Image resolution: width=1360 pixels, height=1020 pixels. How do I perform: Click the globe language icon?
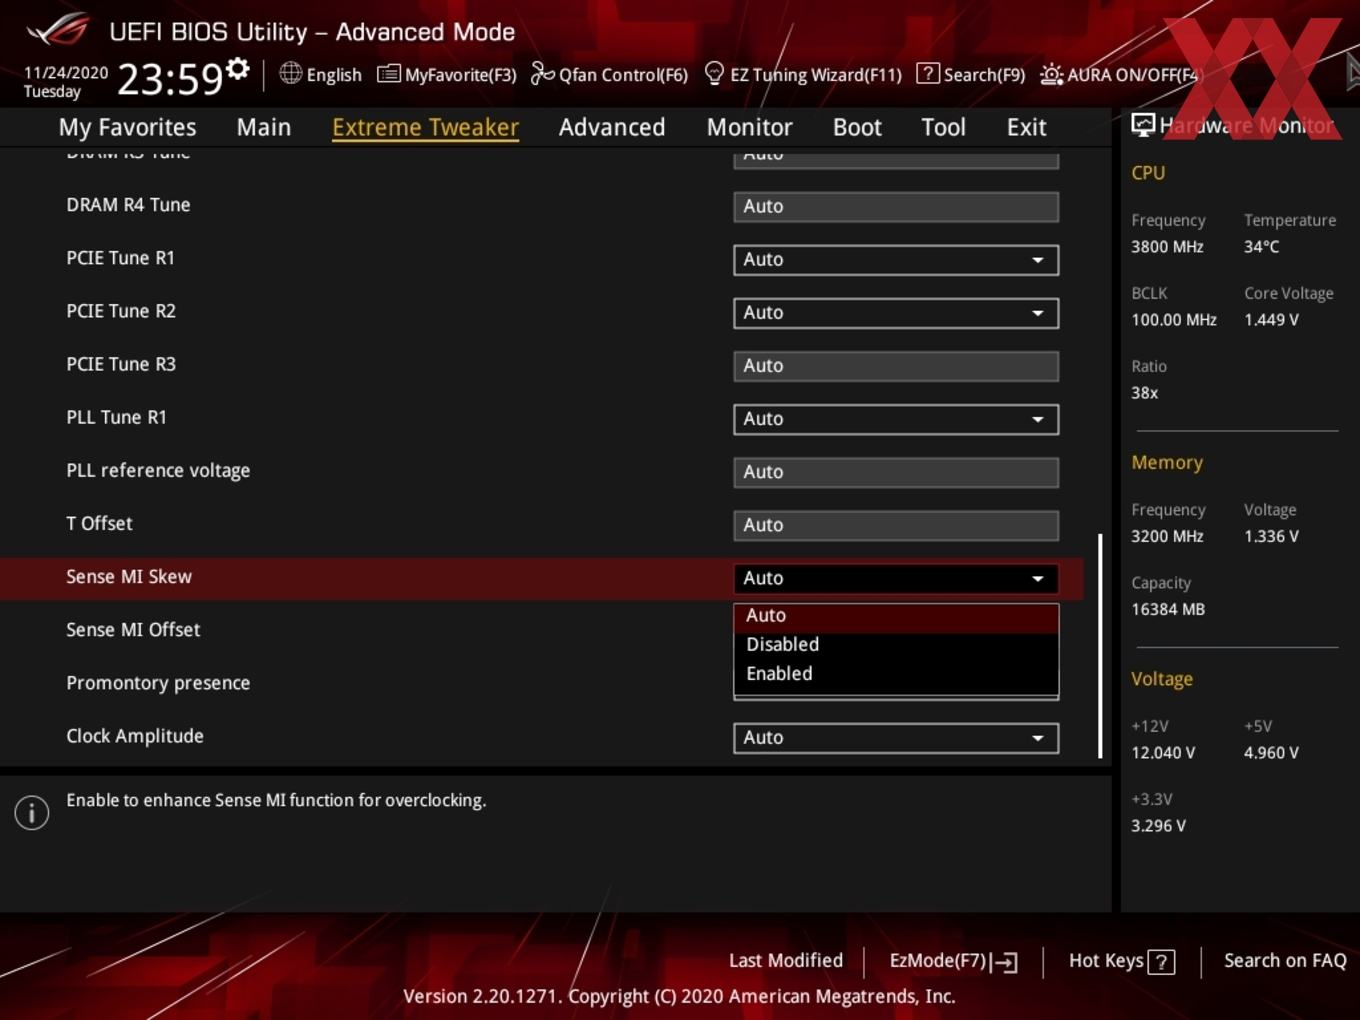pyautogui.click(x=290, y=73)
